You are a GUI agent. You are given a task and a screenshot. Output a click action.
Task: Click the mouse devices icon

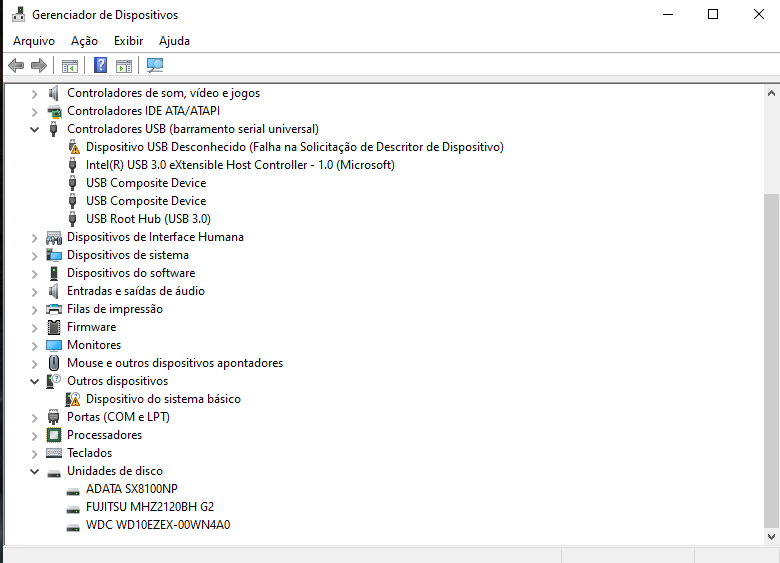click(x=54, y=363)
